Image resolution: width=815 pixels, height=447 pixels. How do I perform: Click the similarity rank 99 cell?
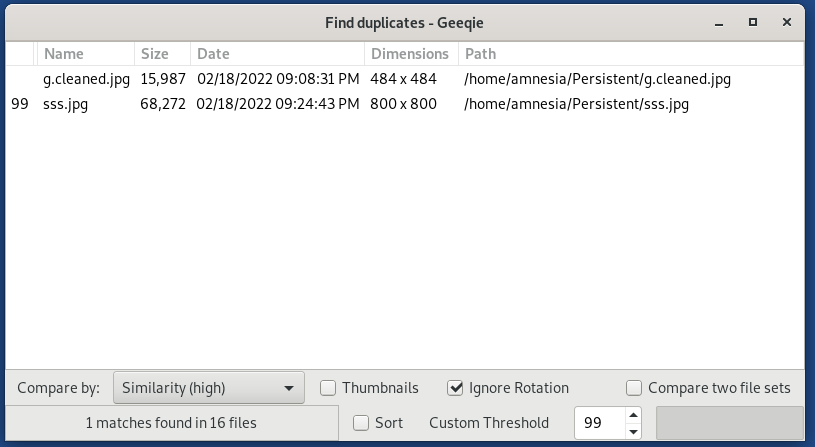click(20, 104)
